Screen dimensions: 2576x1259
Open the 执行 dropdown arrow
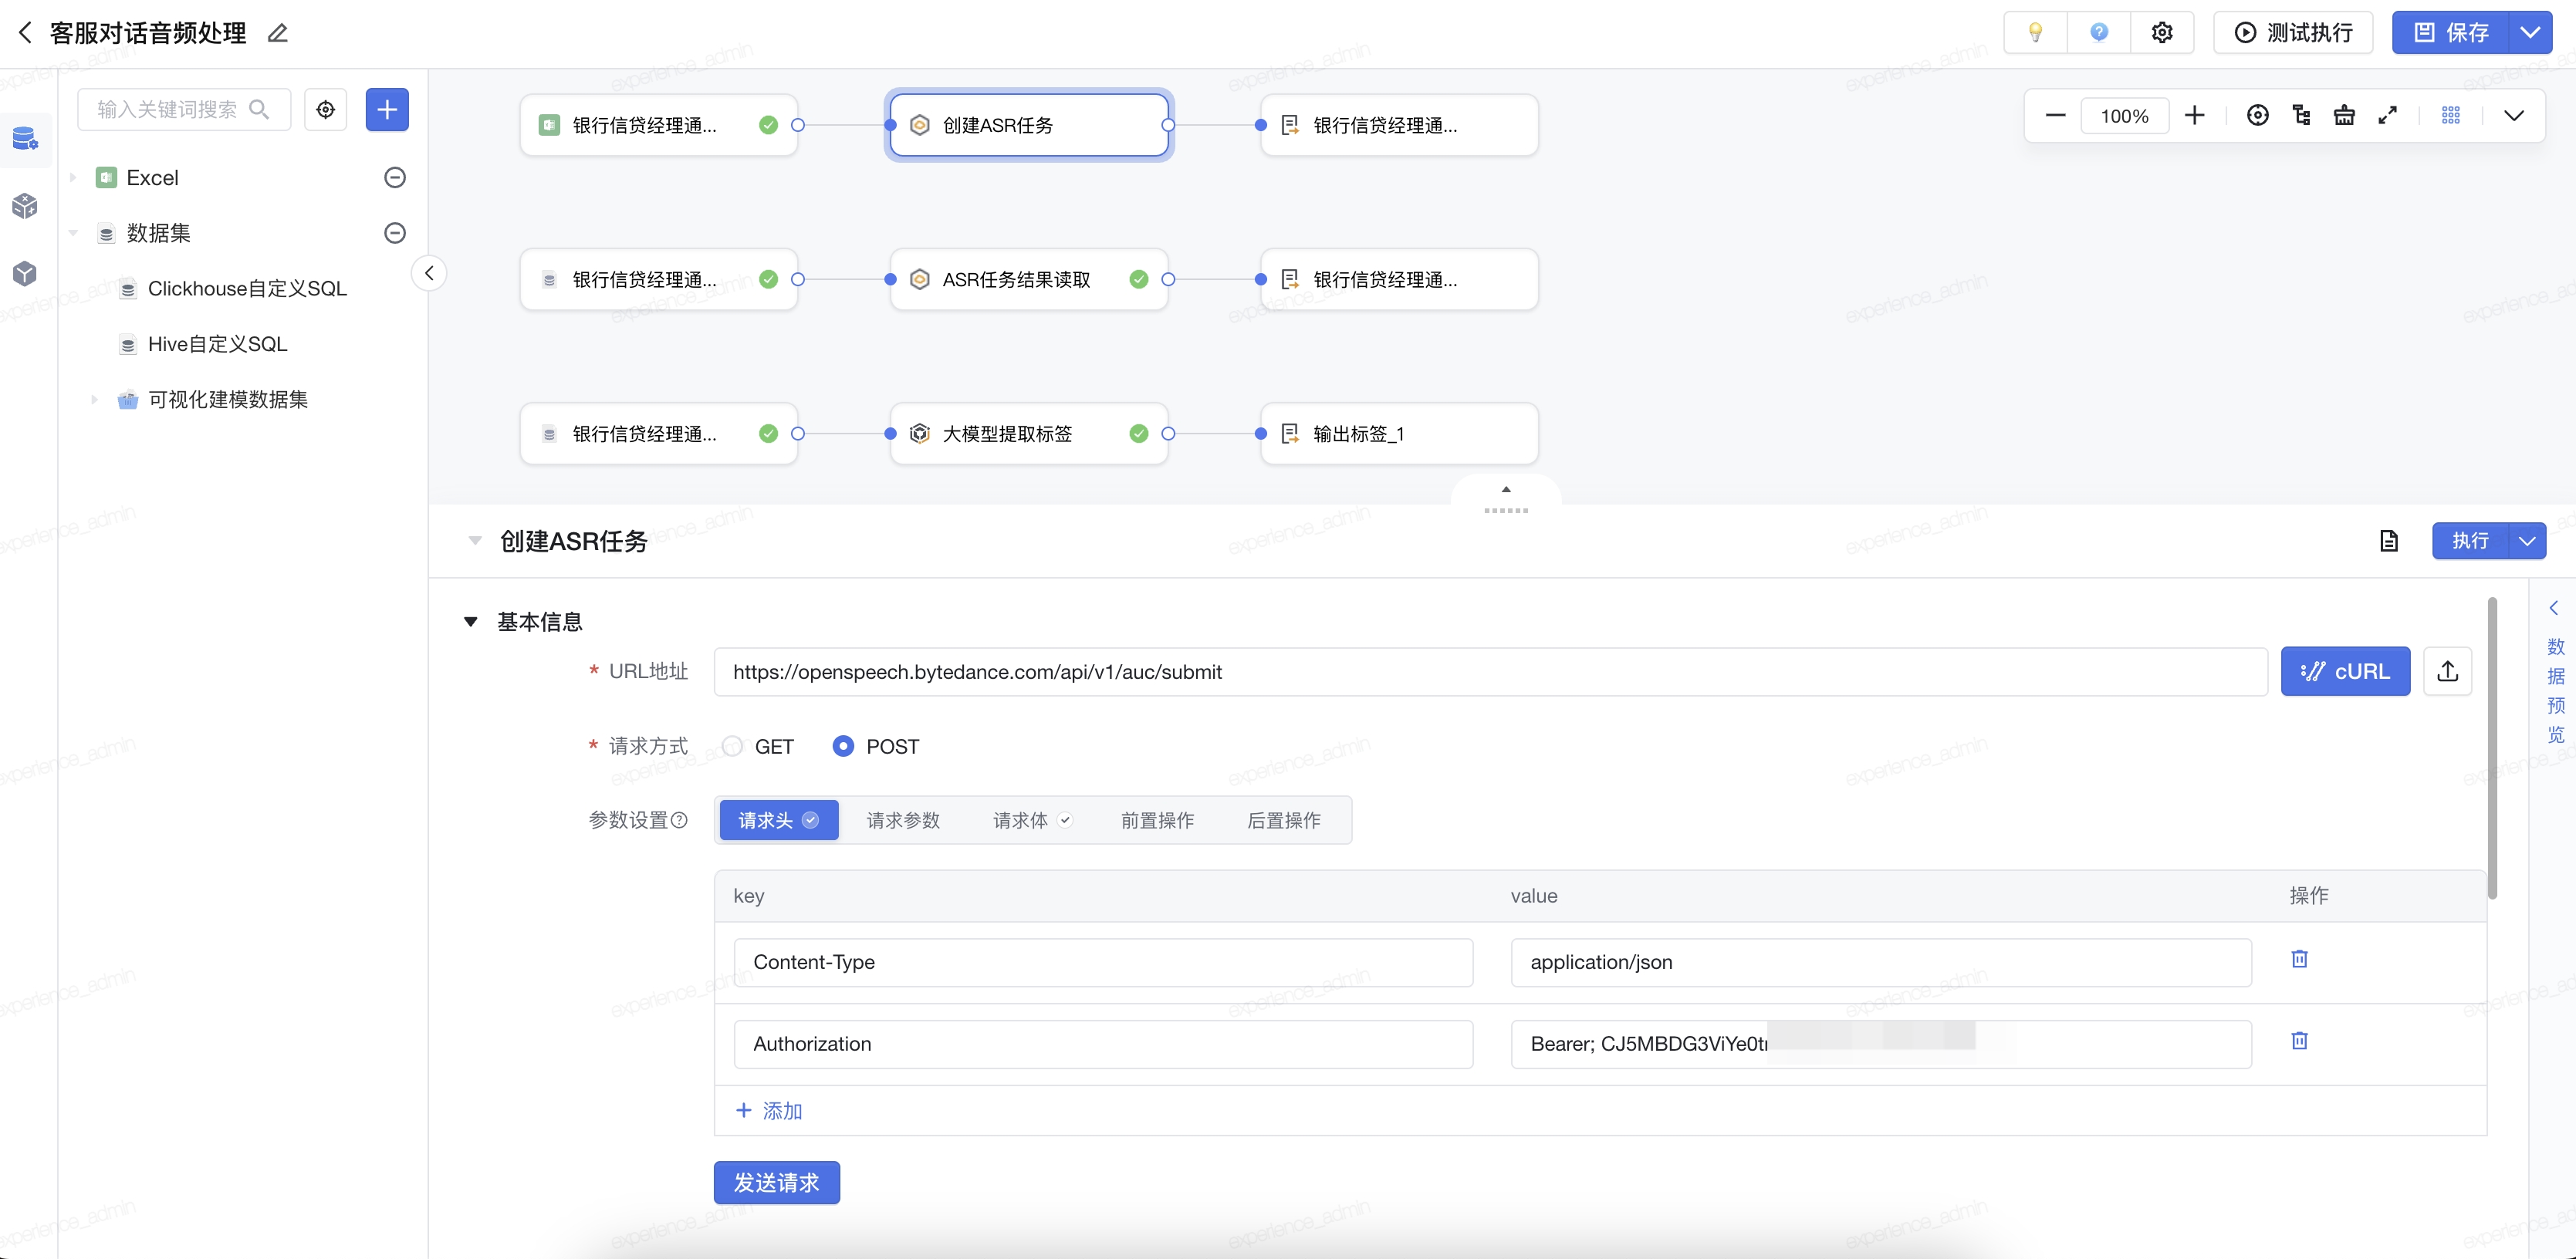(x=2527, y=541)
